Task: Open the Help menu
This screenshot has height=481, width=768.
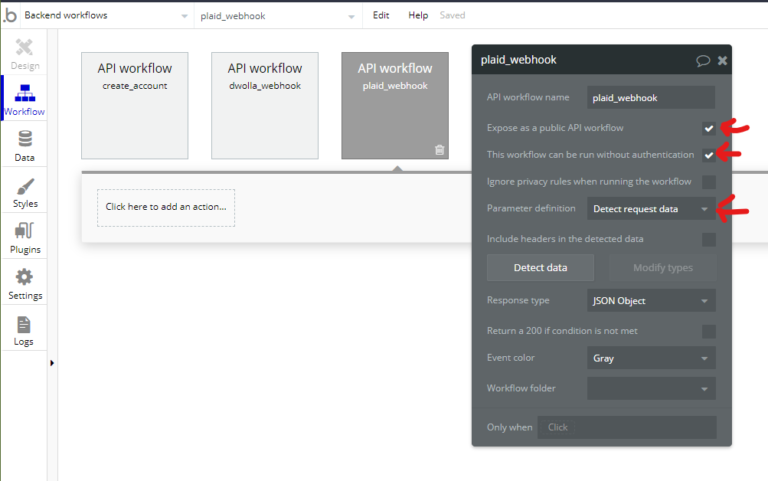Action: [x=418, y=16]
